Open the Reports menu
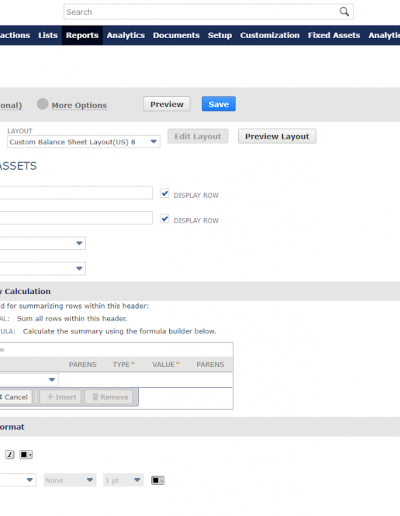The image size is (400, 516). [82, 35]
